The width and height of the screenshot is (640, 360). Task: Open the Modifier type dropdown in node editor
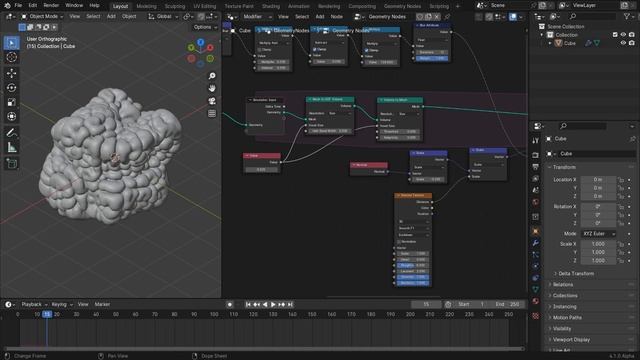(x=257, y=17)
